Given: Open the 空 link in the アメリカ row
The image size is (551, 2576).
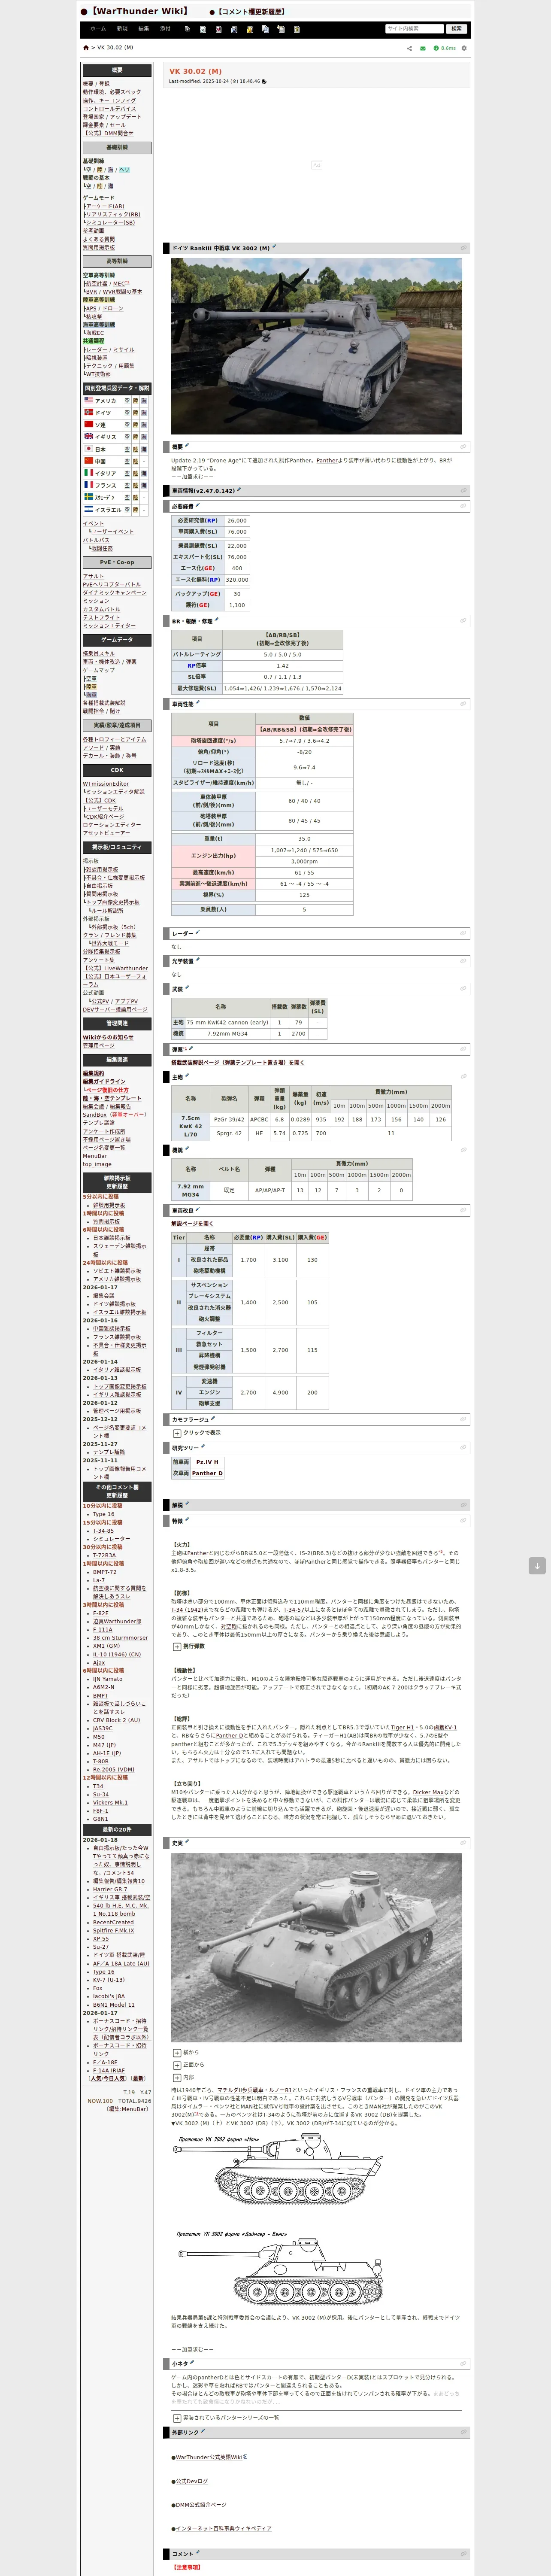Looking at the screenshot, I should (x=127, y=400).
